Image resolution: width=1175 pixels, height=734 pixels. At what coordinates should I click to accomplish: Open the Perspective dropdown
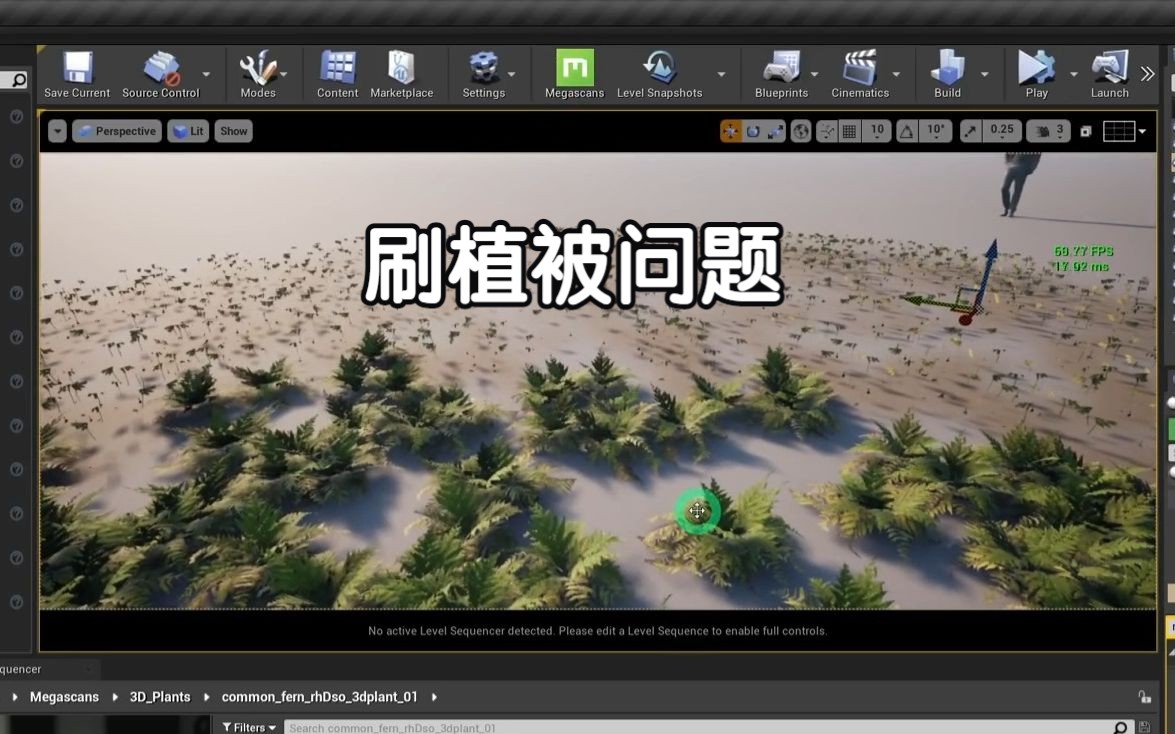click(x=116, y=131)
